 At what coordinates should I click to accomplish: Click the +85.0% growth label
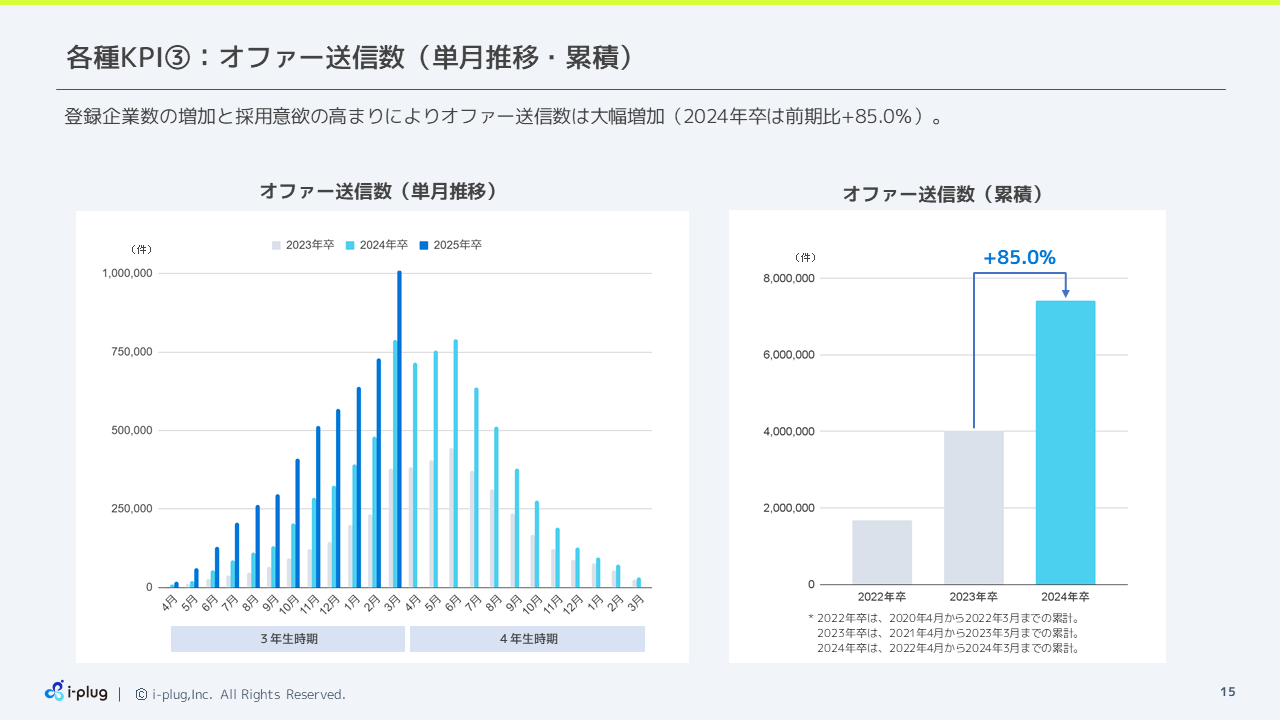(x=1019, y=258)
